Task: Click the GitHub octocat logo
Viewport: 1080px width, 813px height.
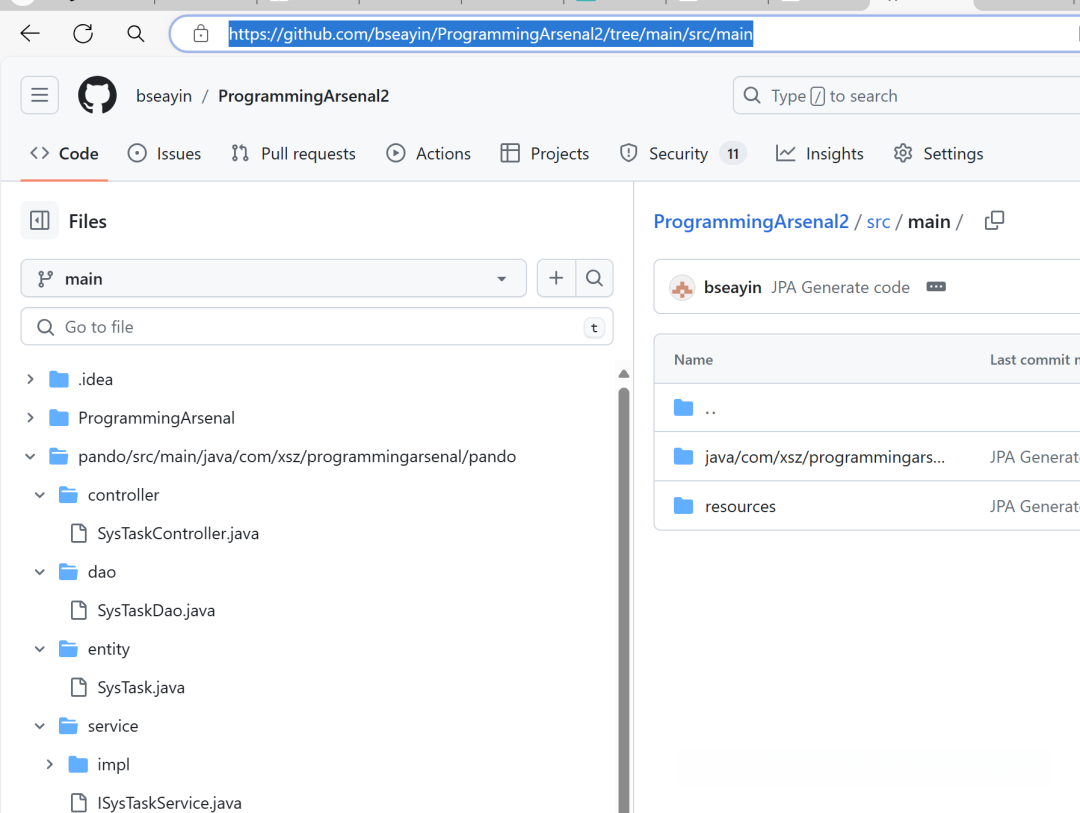Action: [96, 95]
